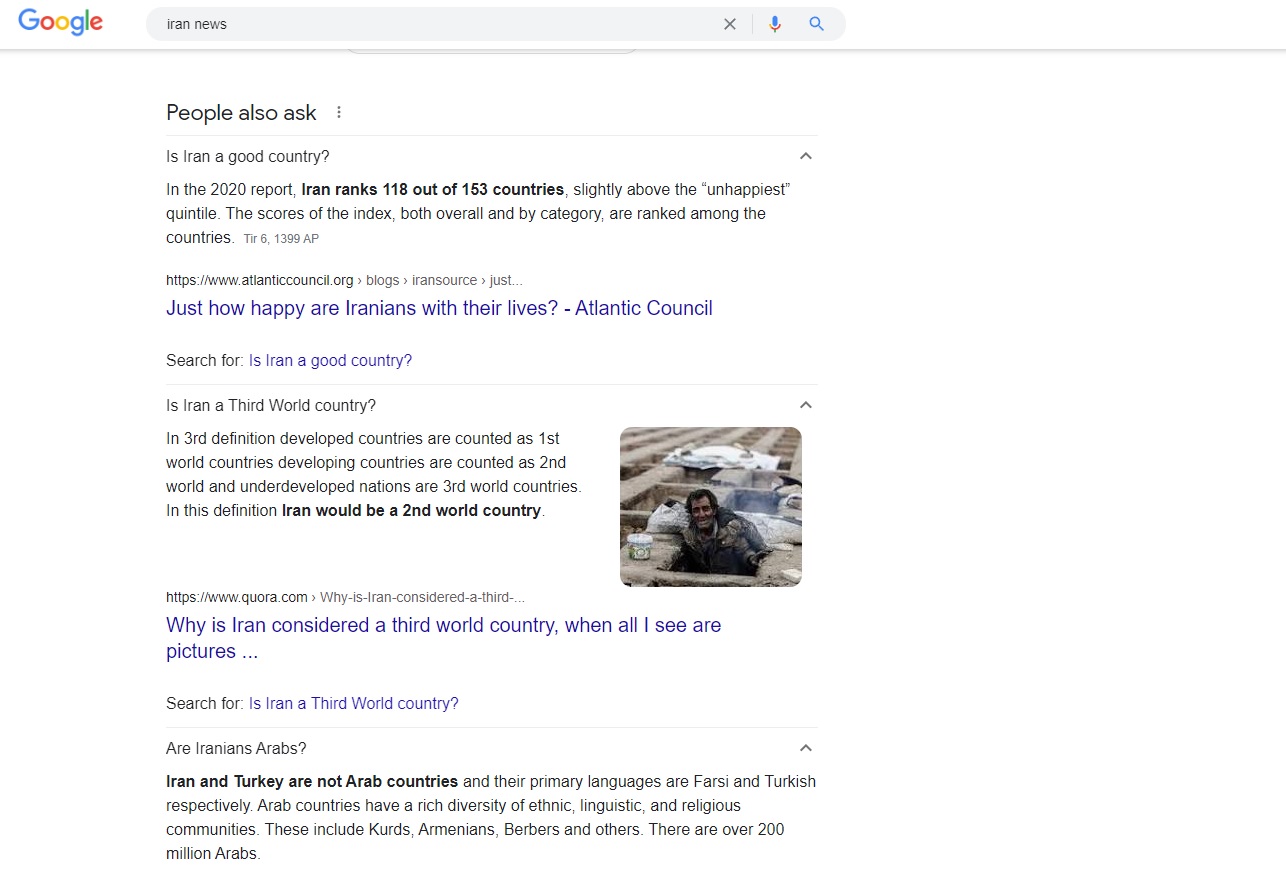Click the People also ask heading

tap(241, 113)
